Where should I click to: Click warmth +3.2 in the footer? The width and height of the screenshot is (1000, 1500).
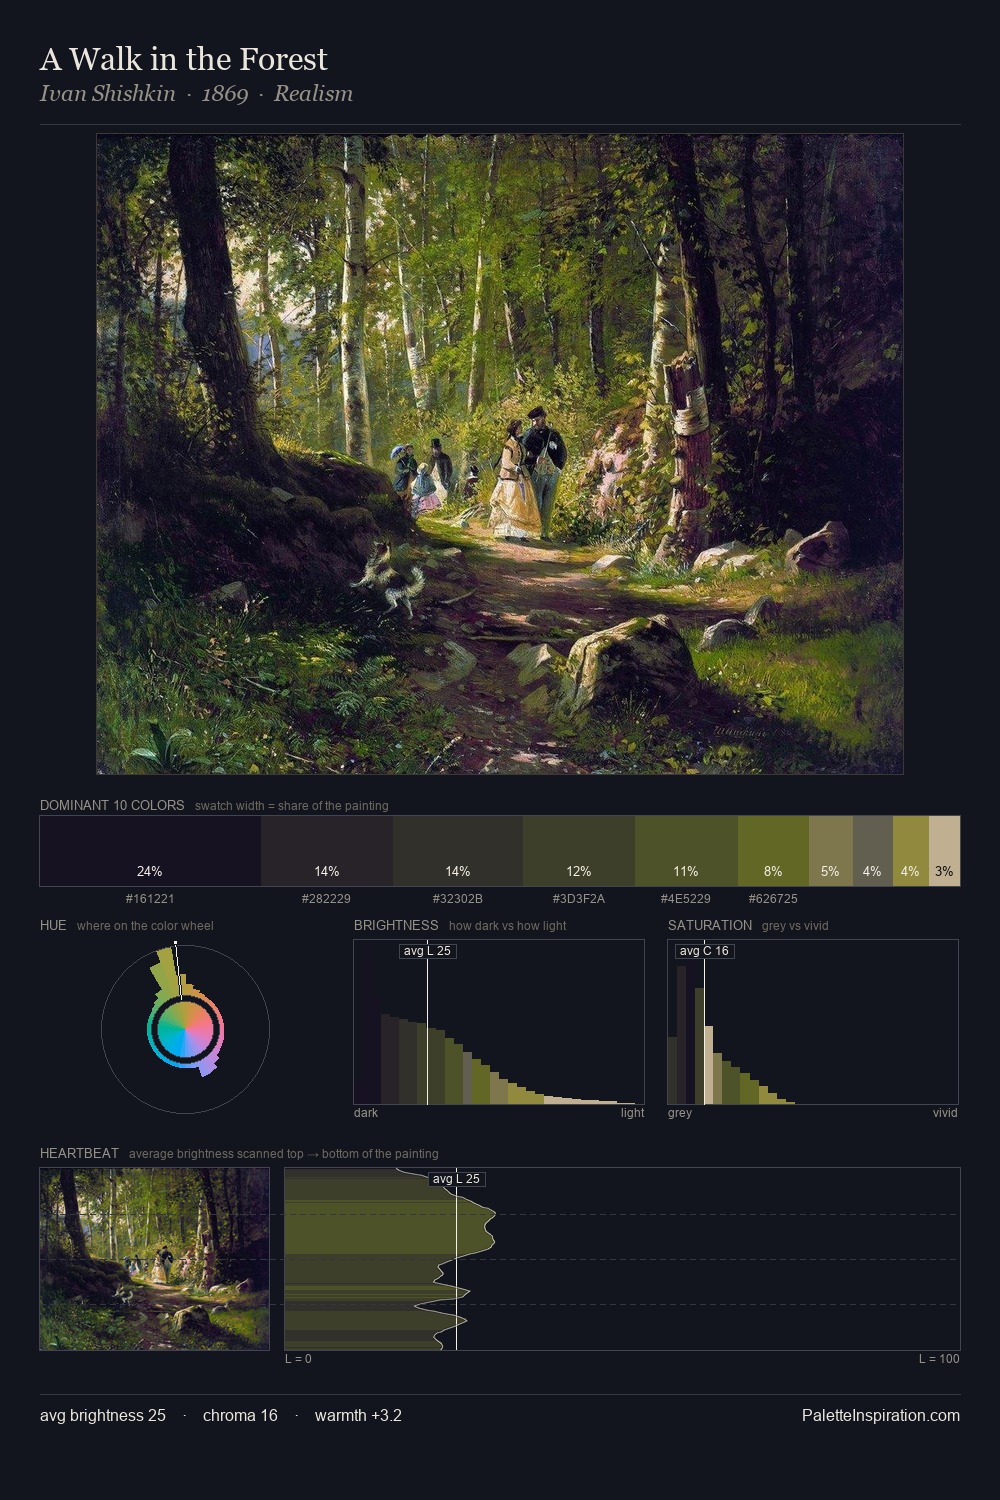click(358, 1416)
